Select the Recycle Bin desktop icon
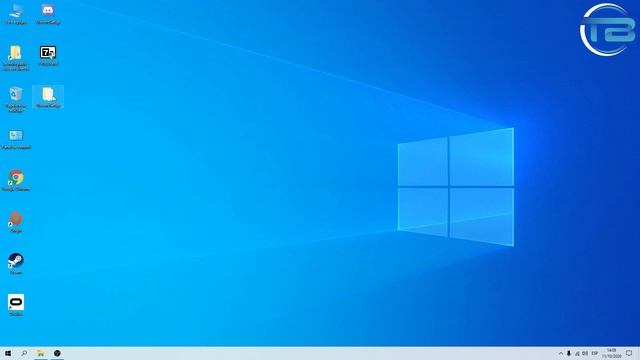The image size is (640, 360). pyautogui.click(x=16, y=99)
